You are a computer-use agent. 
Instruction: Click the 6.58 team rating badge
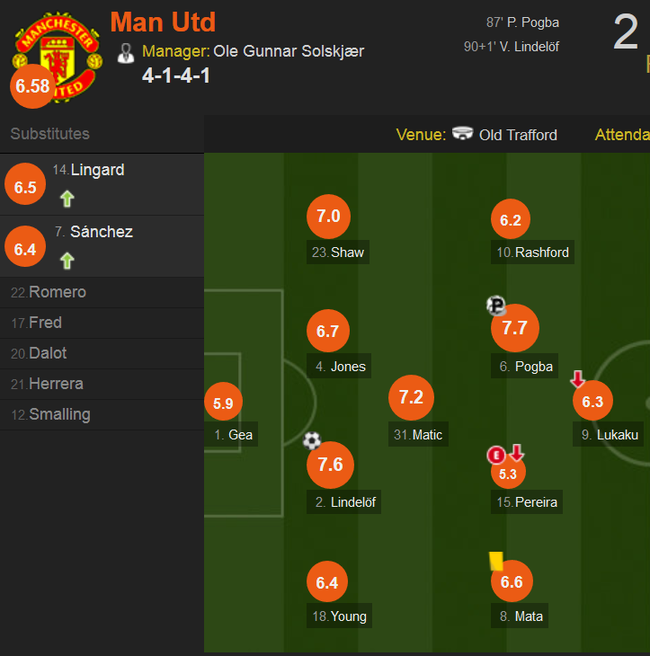pyautogui.click(x=33, y=86)
